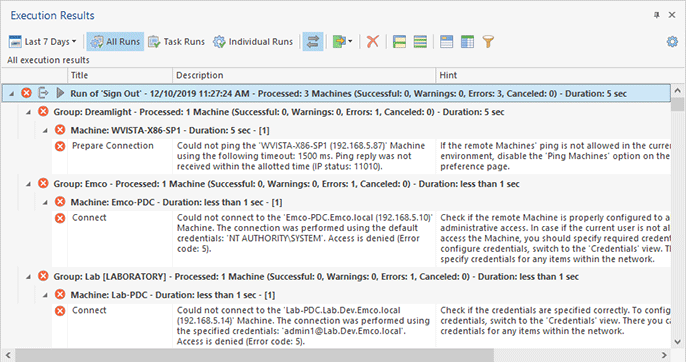Click the sign out icon in run row

(43, 93)
